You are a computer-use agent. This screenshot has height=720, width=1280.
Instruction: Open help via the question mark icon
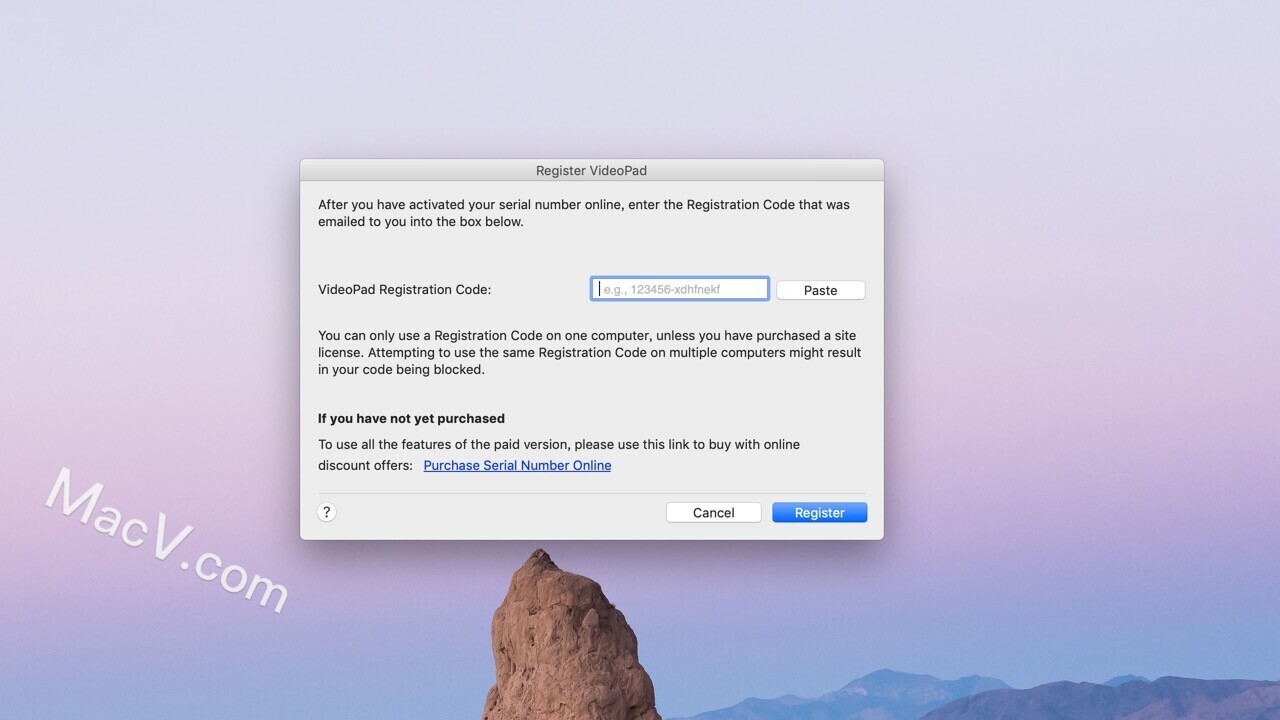326,512
